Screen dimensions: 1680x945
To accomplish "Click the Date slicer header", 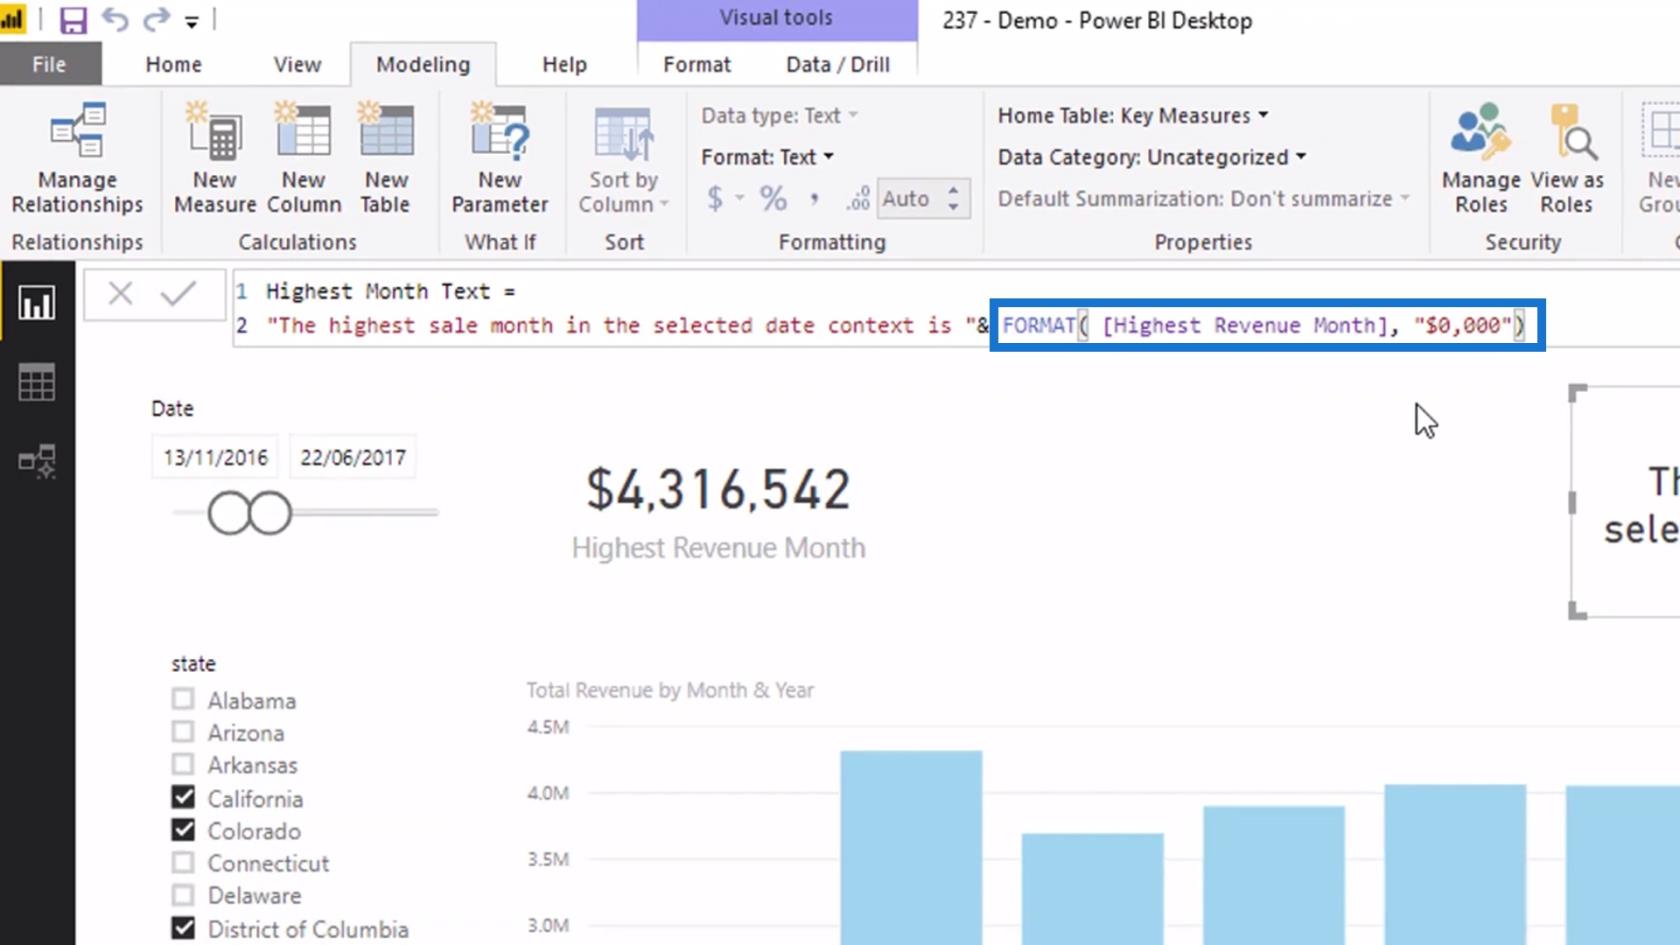I will 172,408.
